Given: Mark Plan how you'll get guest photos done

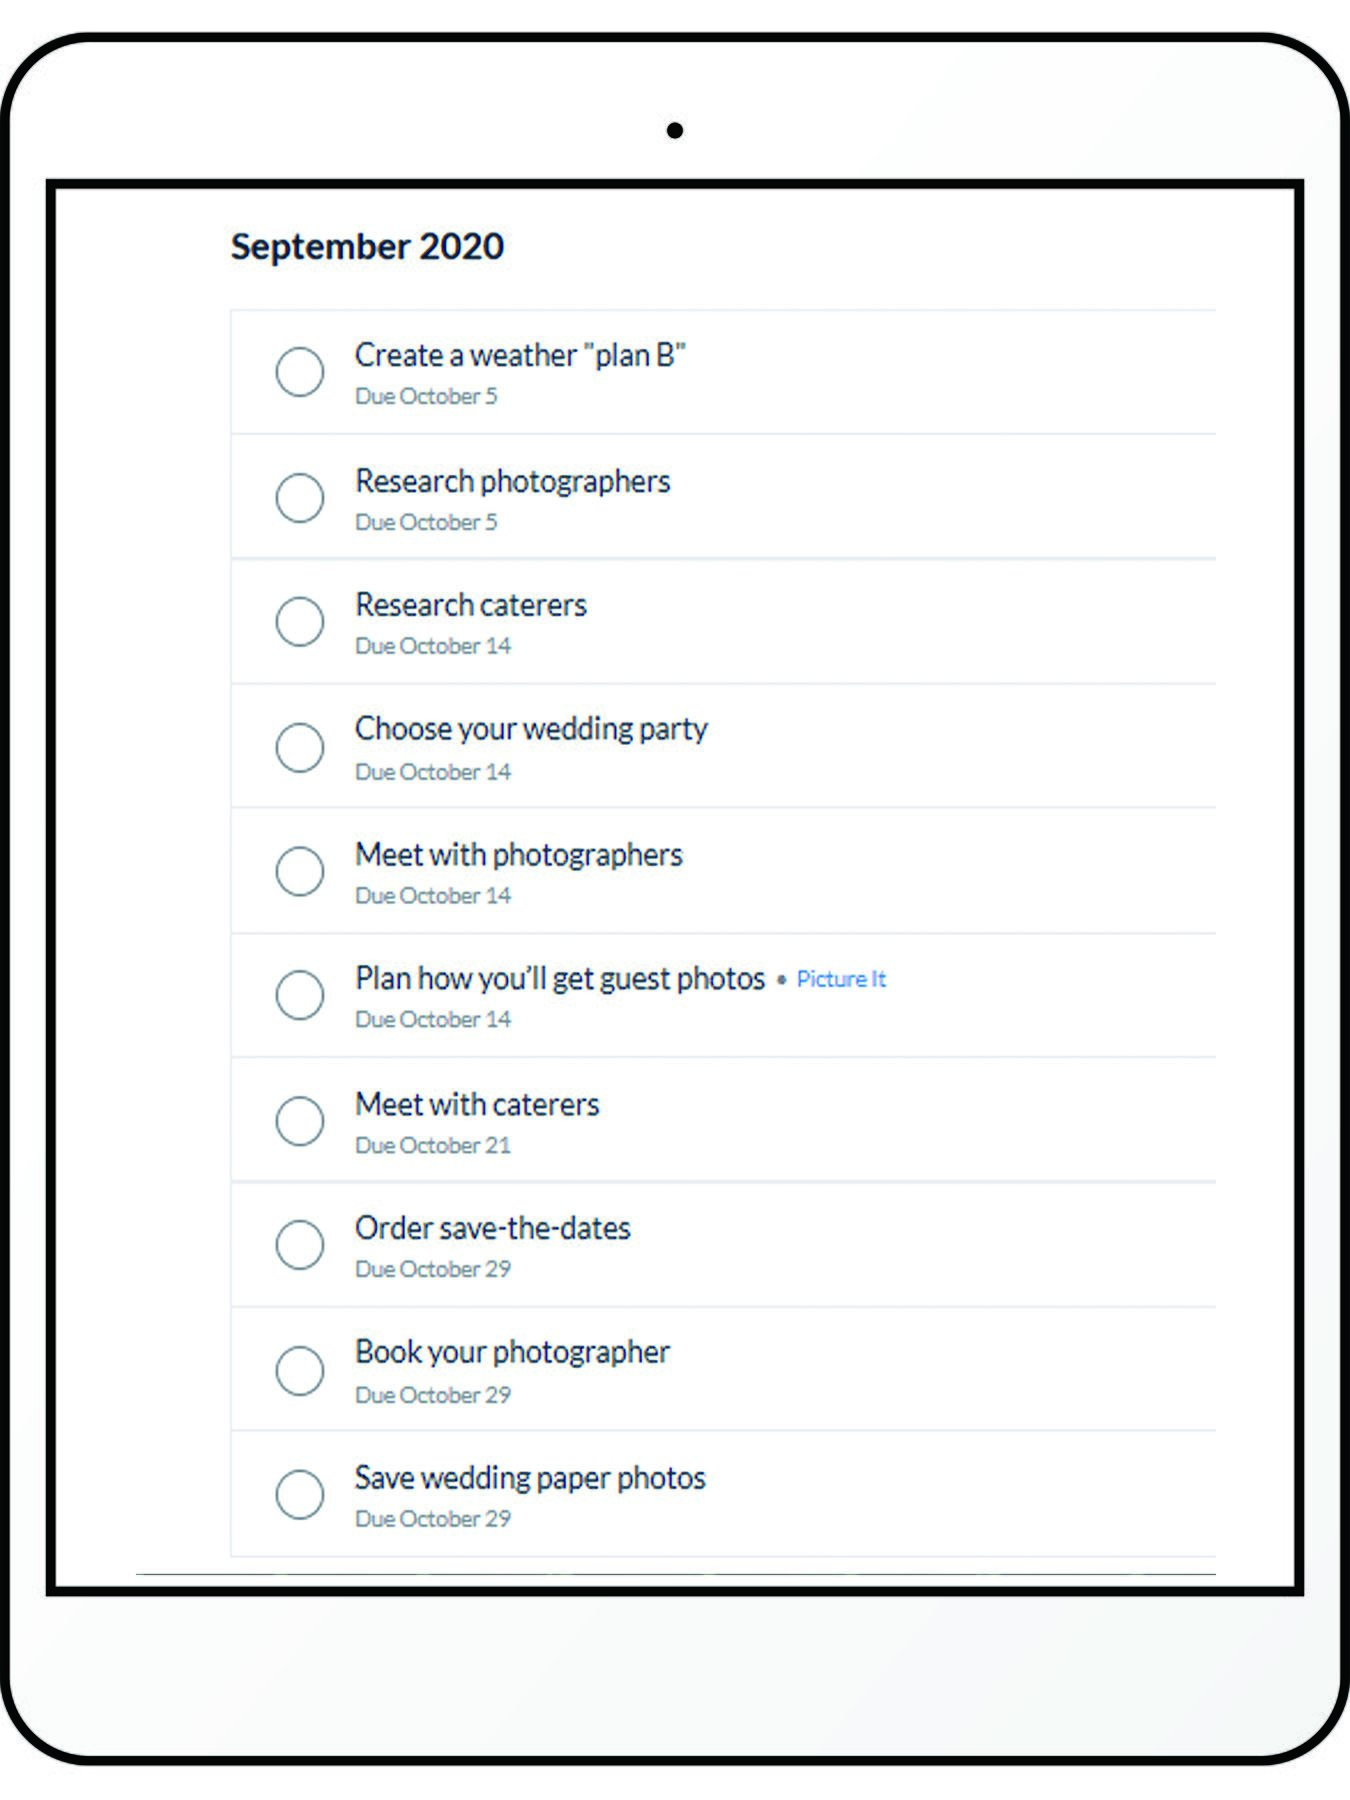Looking at the screenshot, I should coord(299,995).
